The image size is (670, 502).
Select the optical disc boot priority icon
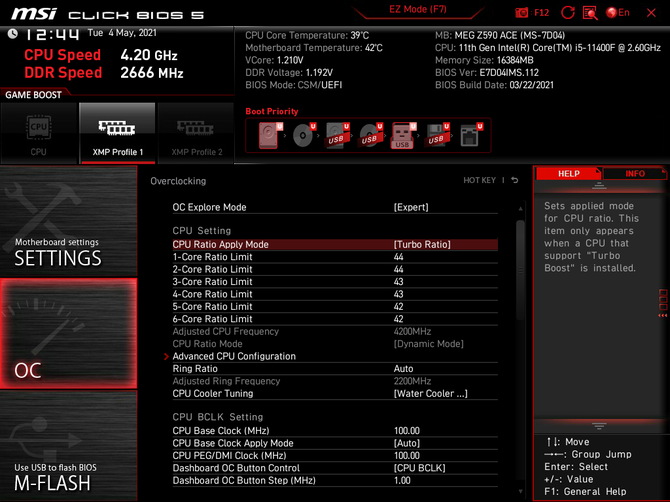(x=303, y=135)
